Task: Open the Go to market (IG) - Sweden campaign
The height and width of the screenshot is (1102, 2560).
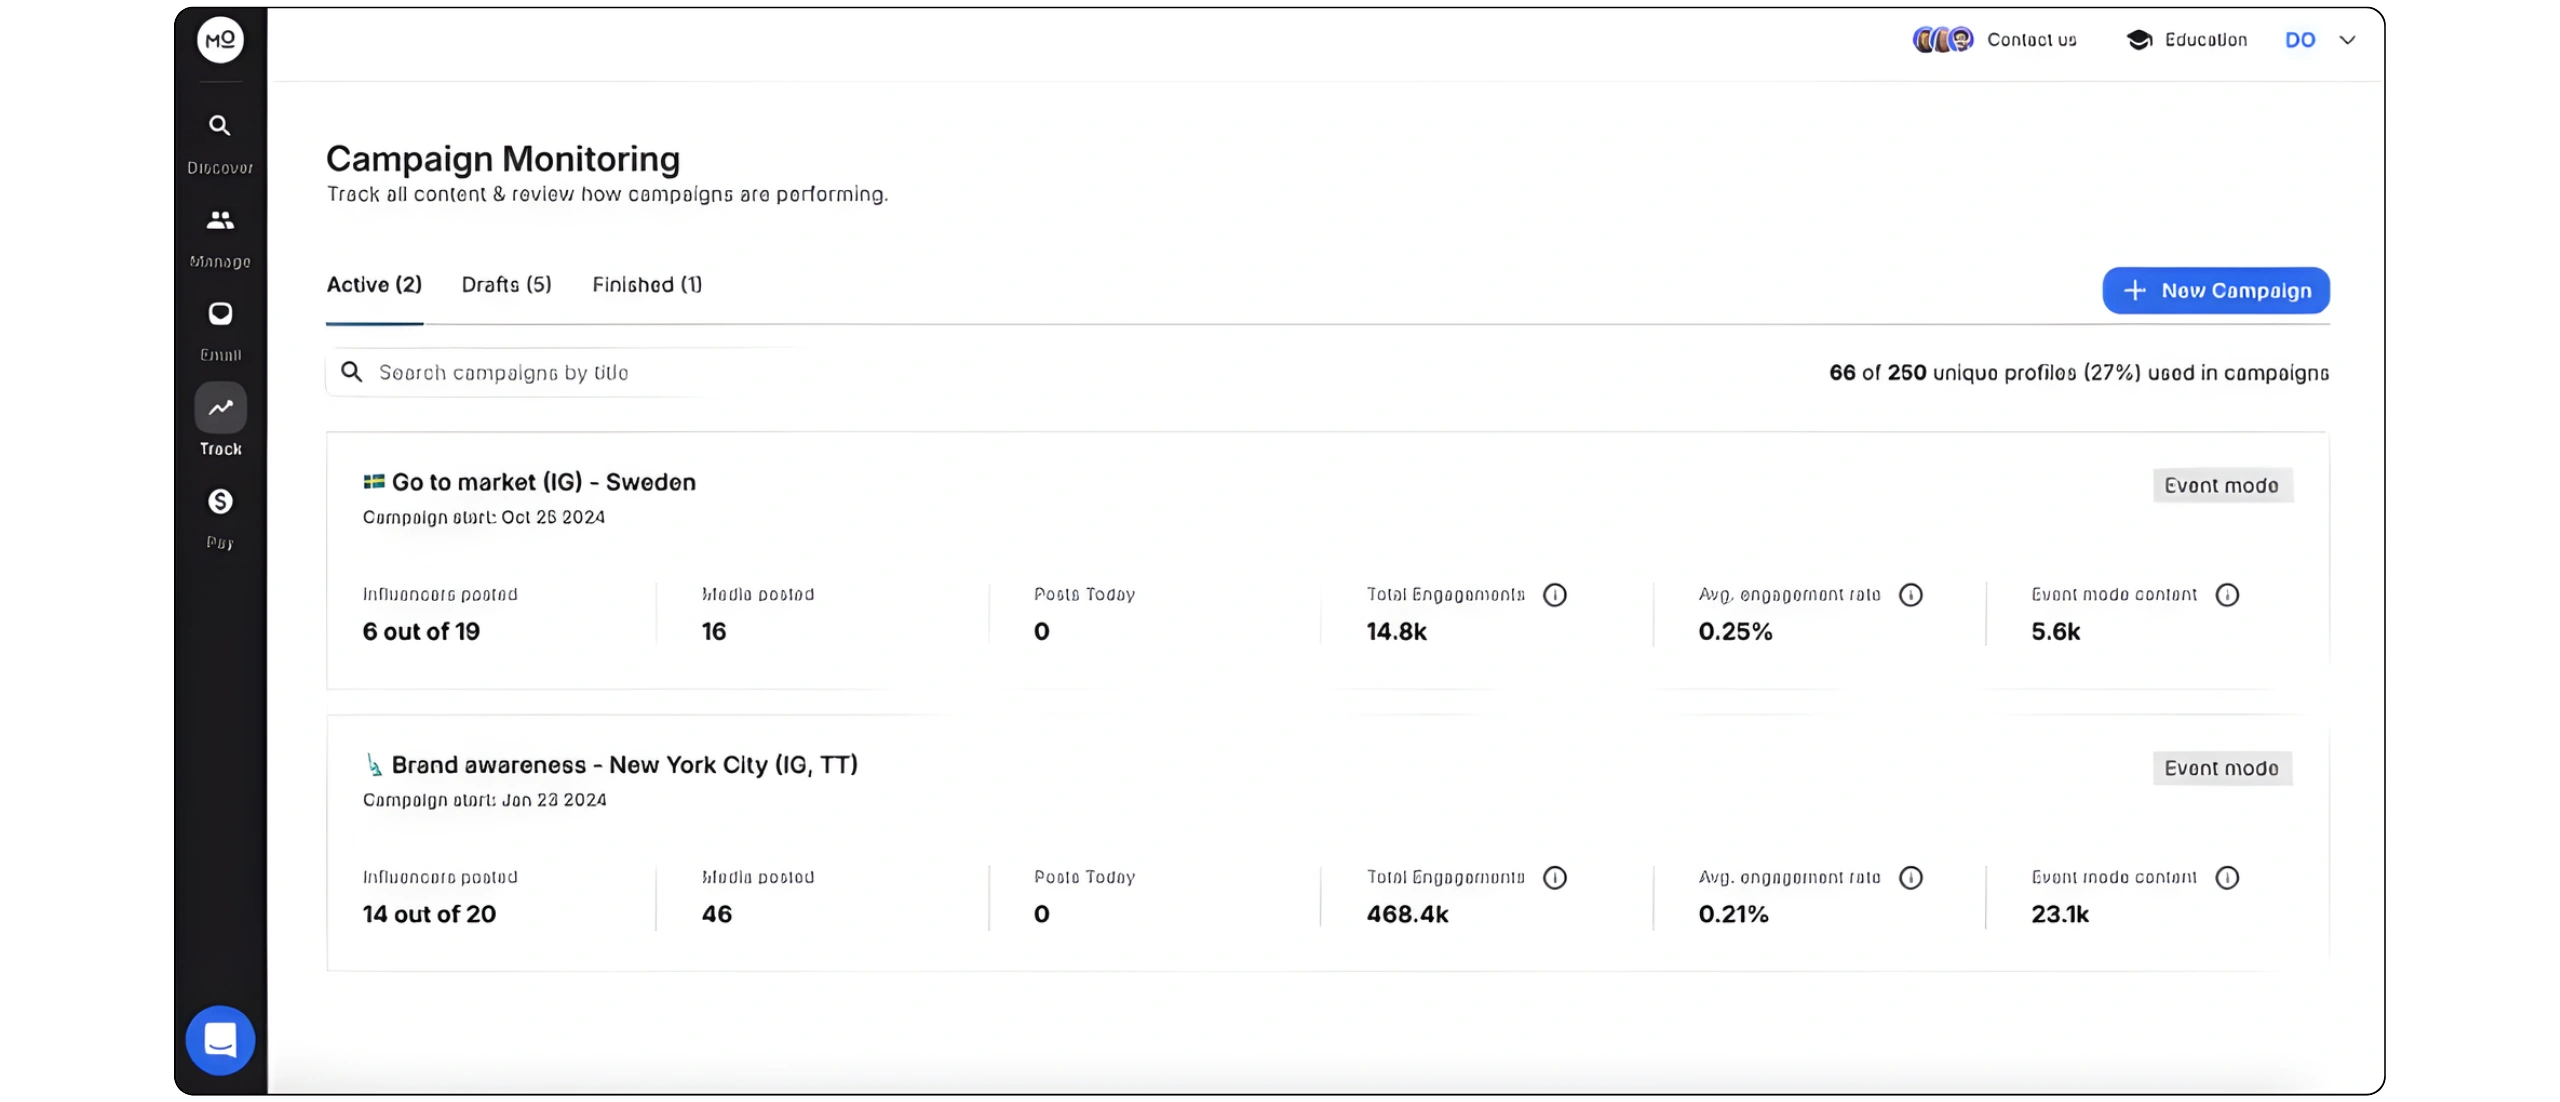Action: tap(543, 483)
